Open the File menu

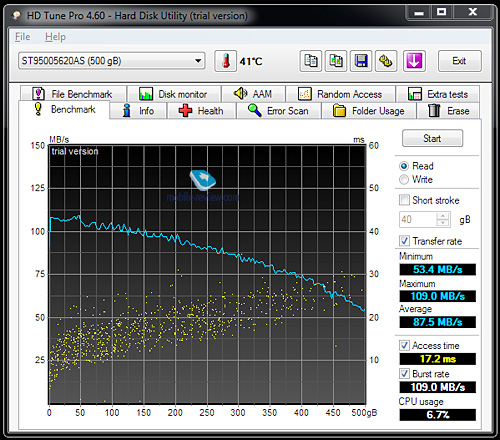click(23, 37)
